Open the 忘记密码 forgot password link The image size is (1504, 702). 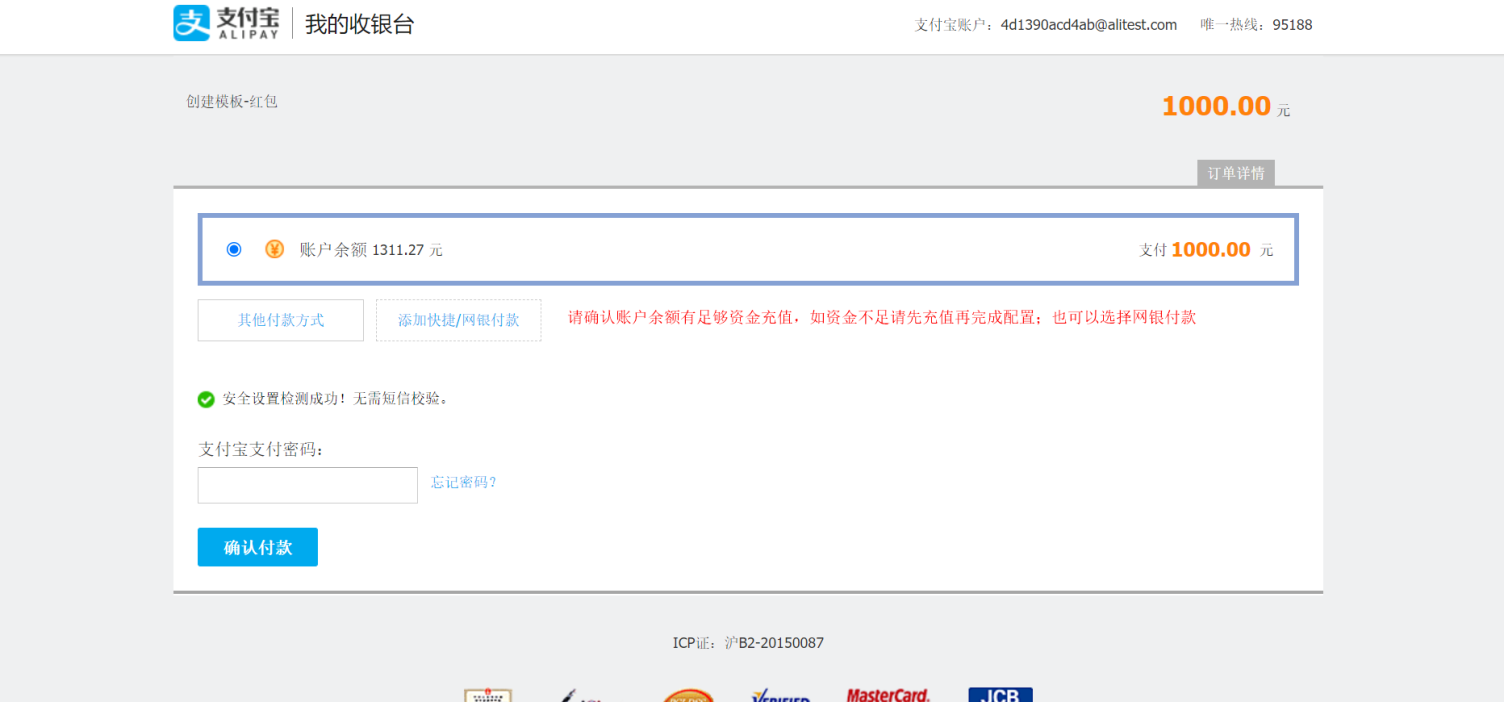point(462,482)
